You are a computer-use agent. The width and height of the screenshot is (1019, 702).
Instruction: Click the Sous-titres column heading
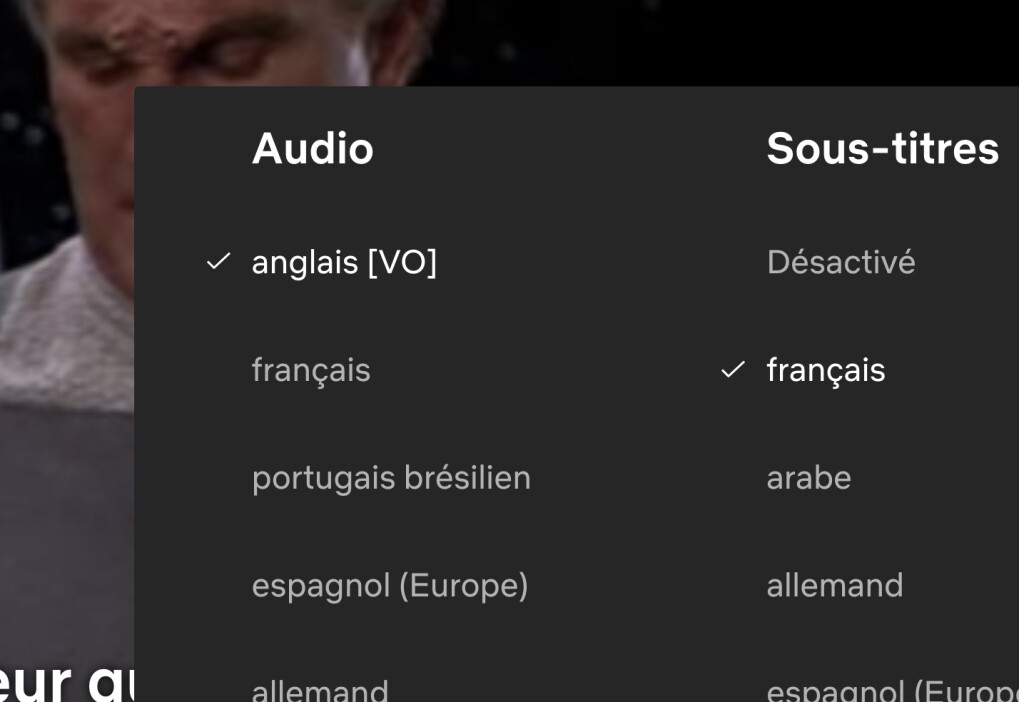(882, 149)
